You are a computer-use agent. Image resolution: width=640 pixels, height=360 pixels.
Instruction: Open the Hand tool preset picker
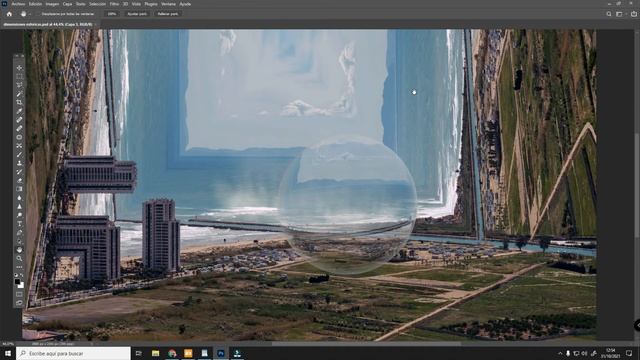[25, 14]
